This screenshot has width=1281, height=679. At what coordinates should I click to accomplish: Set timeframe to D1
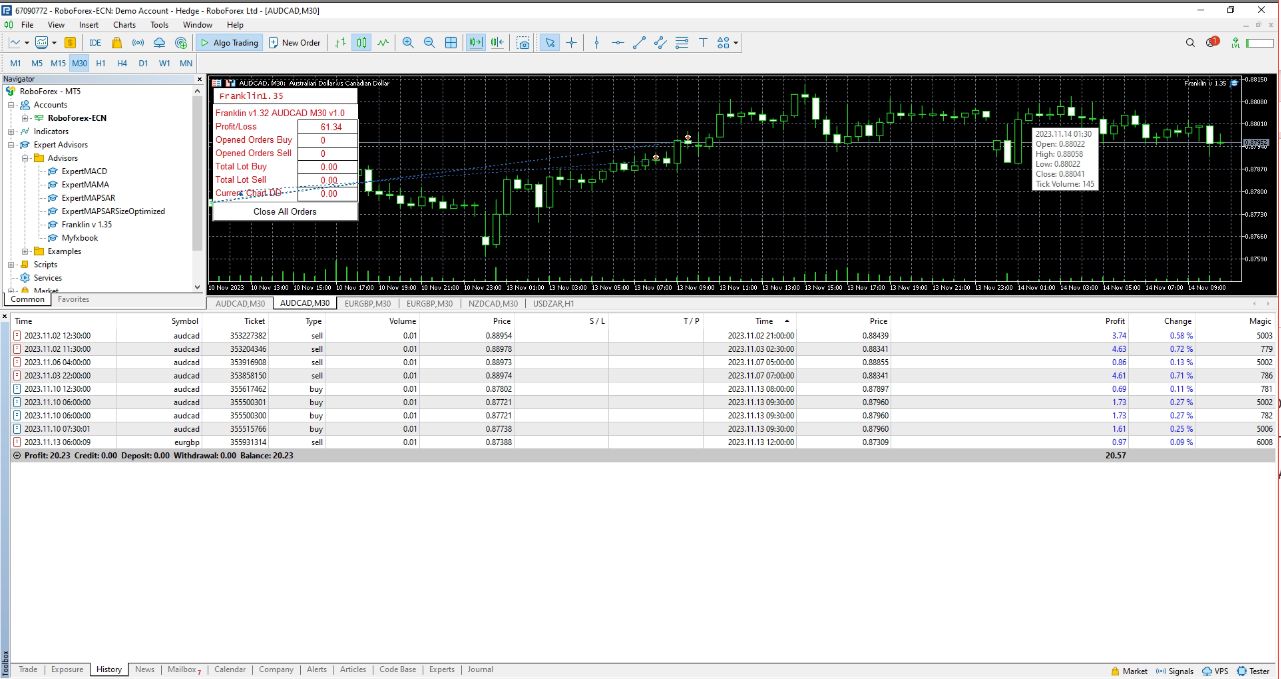click(143, 63)
